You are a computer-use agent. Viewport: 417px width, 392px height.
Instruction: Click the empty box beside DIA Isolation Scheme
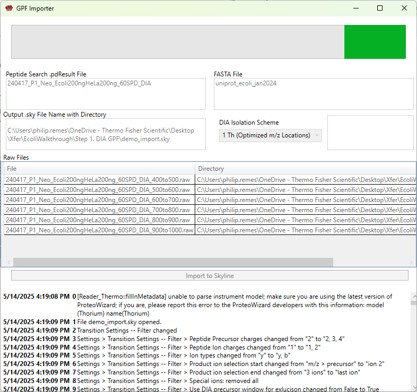(370, 133)
